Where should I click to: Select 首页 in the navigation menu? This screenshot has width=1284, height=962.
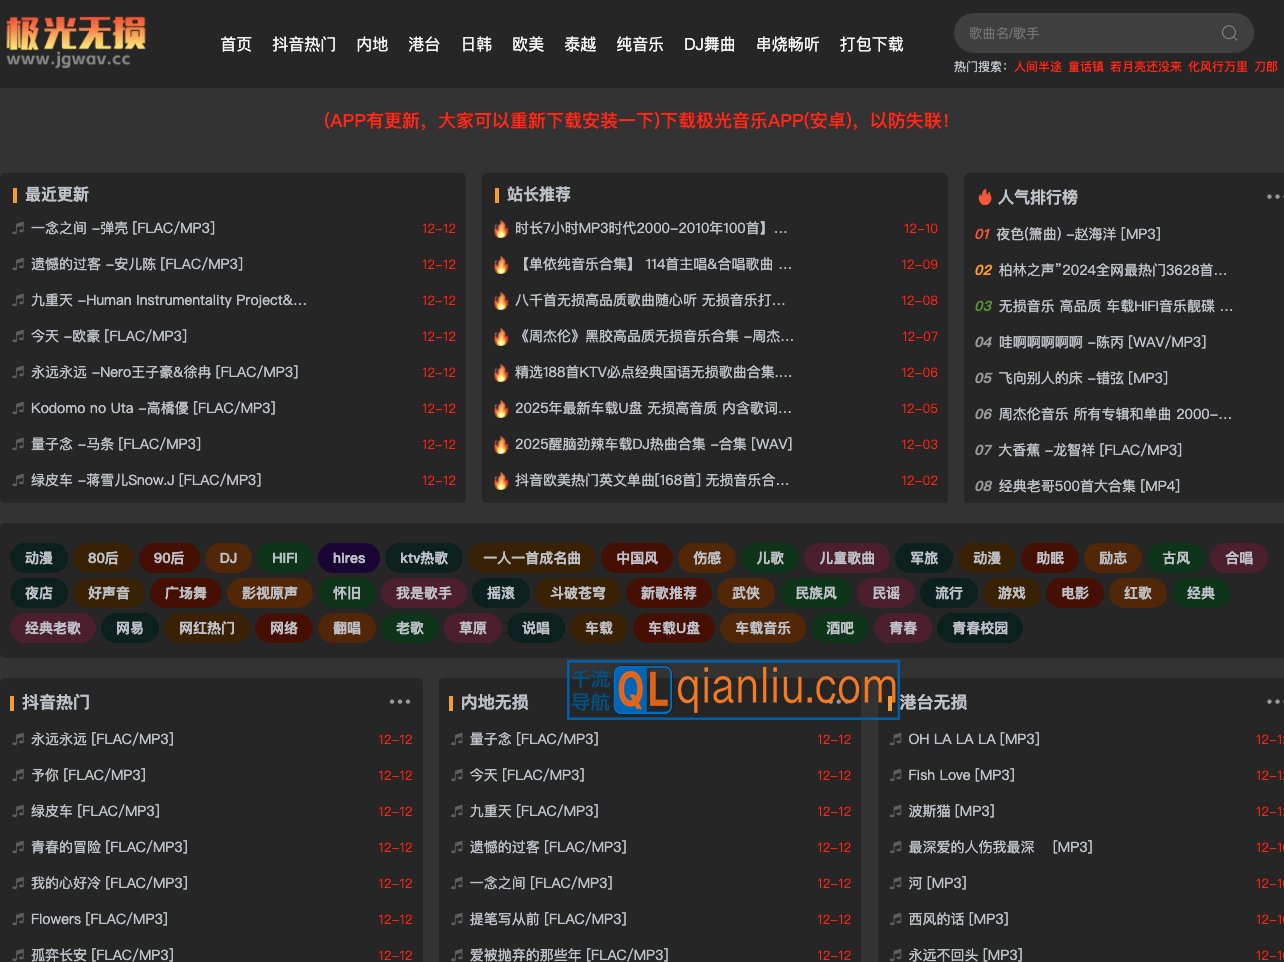pyautogui.click(x=236, y=44)
